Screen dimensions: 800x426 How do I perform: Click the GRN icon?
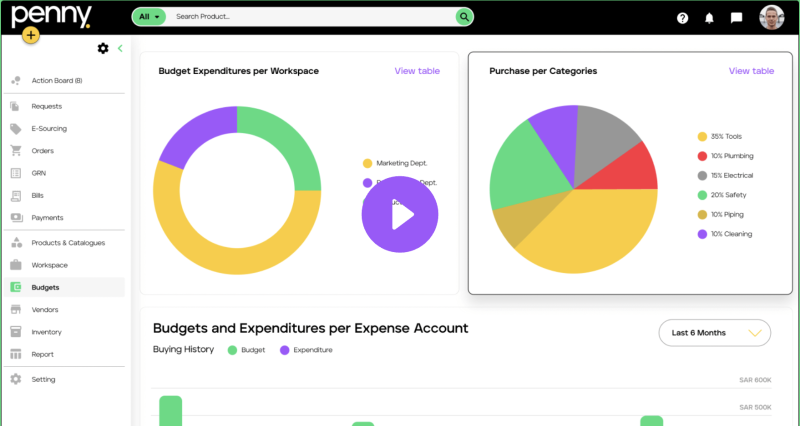click(x=16, y=173)
